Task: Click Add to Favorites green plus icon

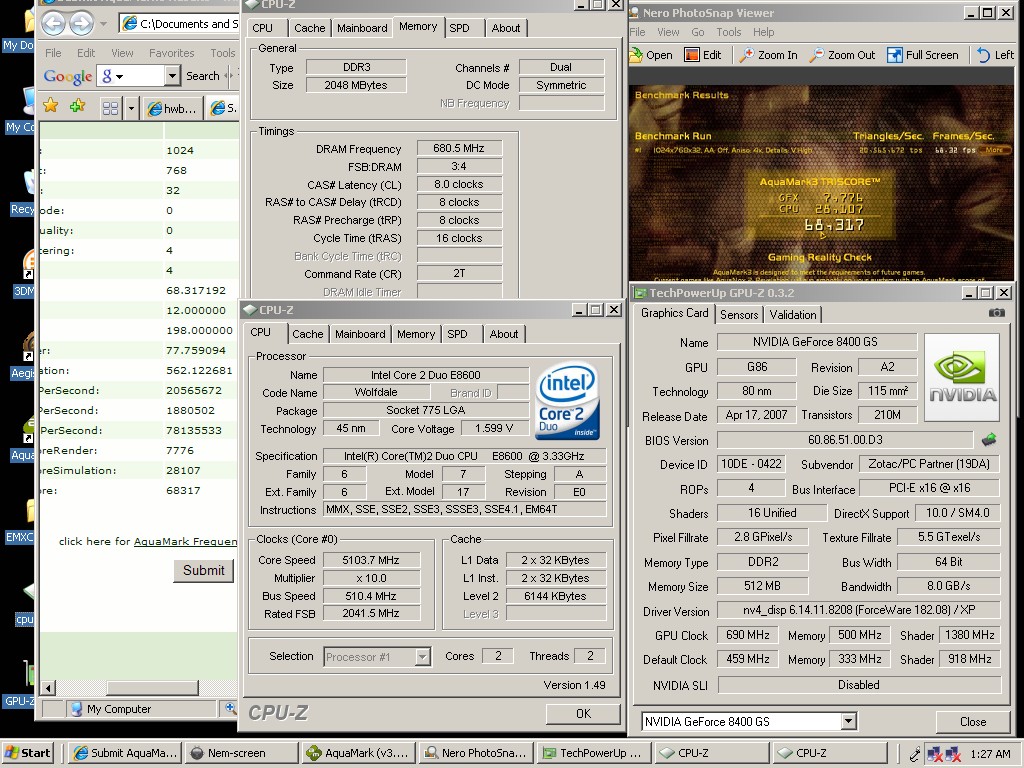Action: click(77, 106)
